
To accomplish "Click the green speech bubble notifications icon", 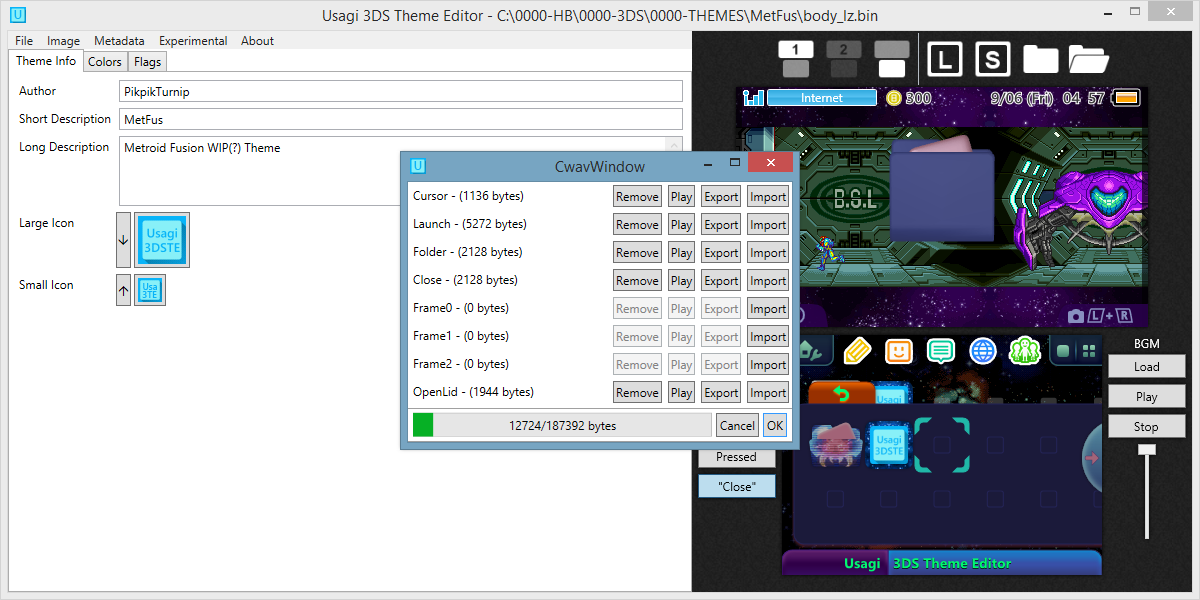I will (x=941, y=351).
